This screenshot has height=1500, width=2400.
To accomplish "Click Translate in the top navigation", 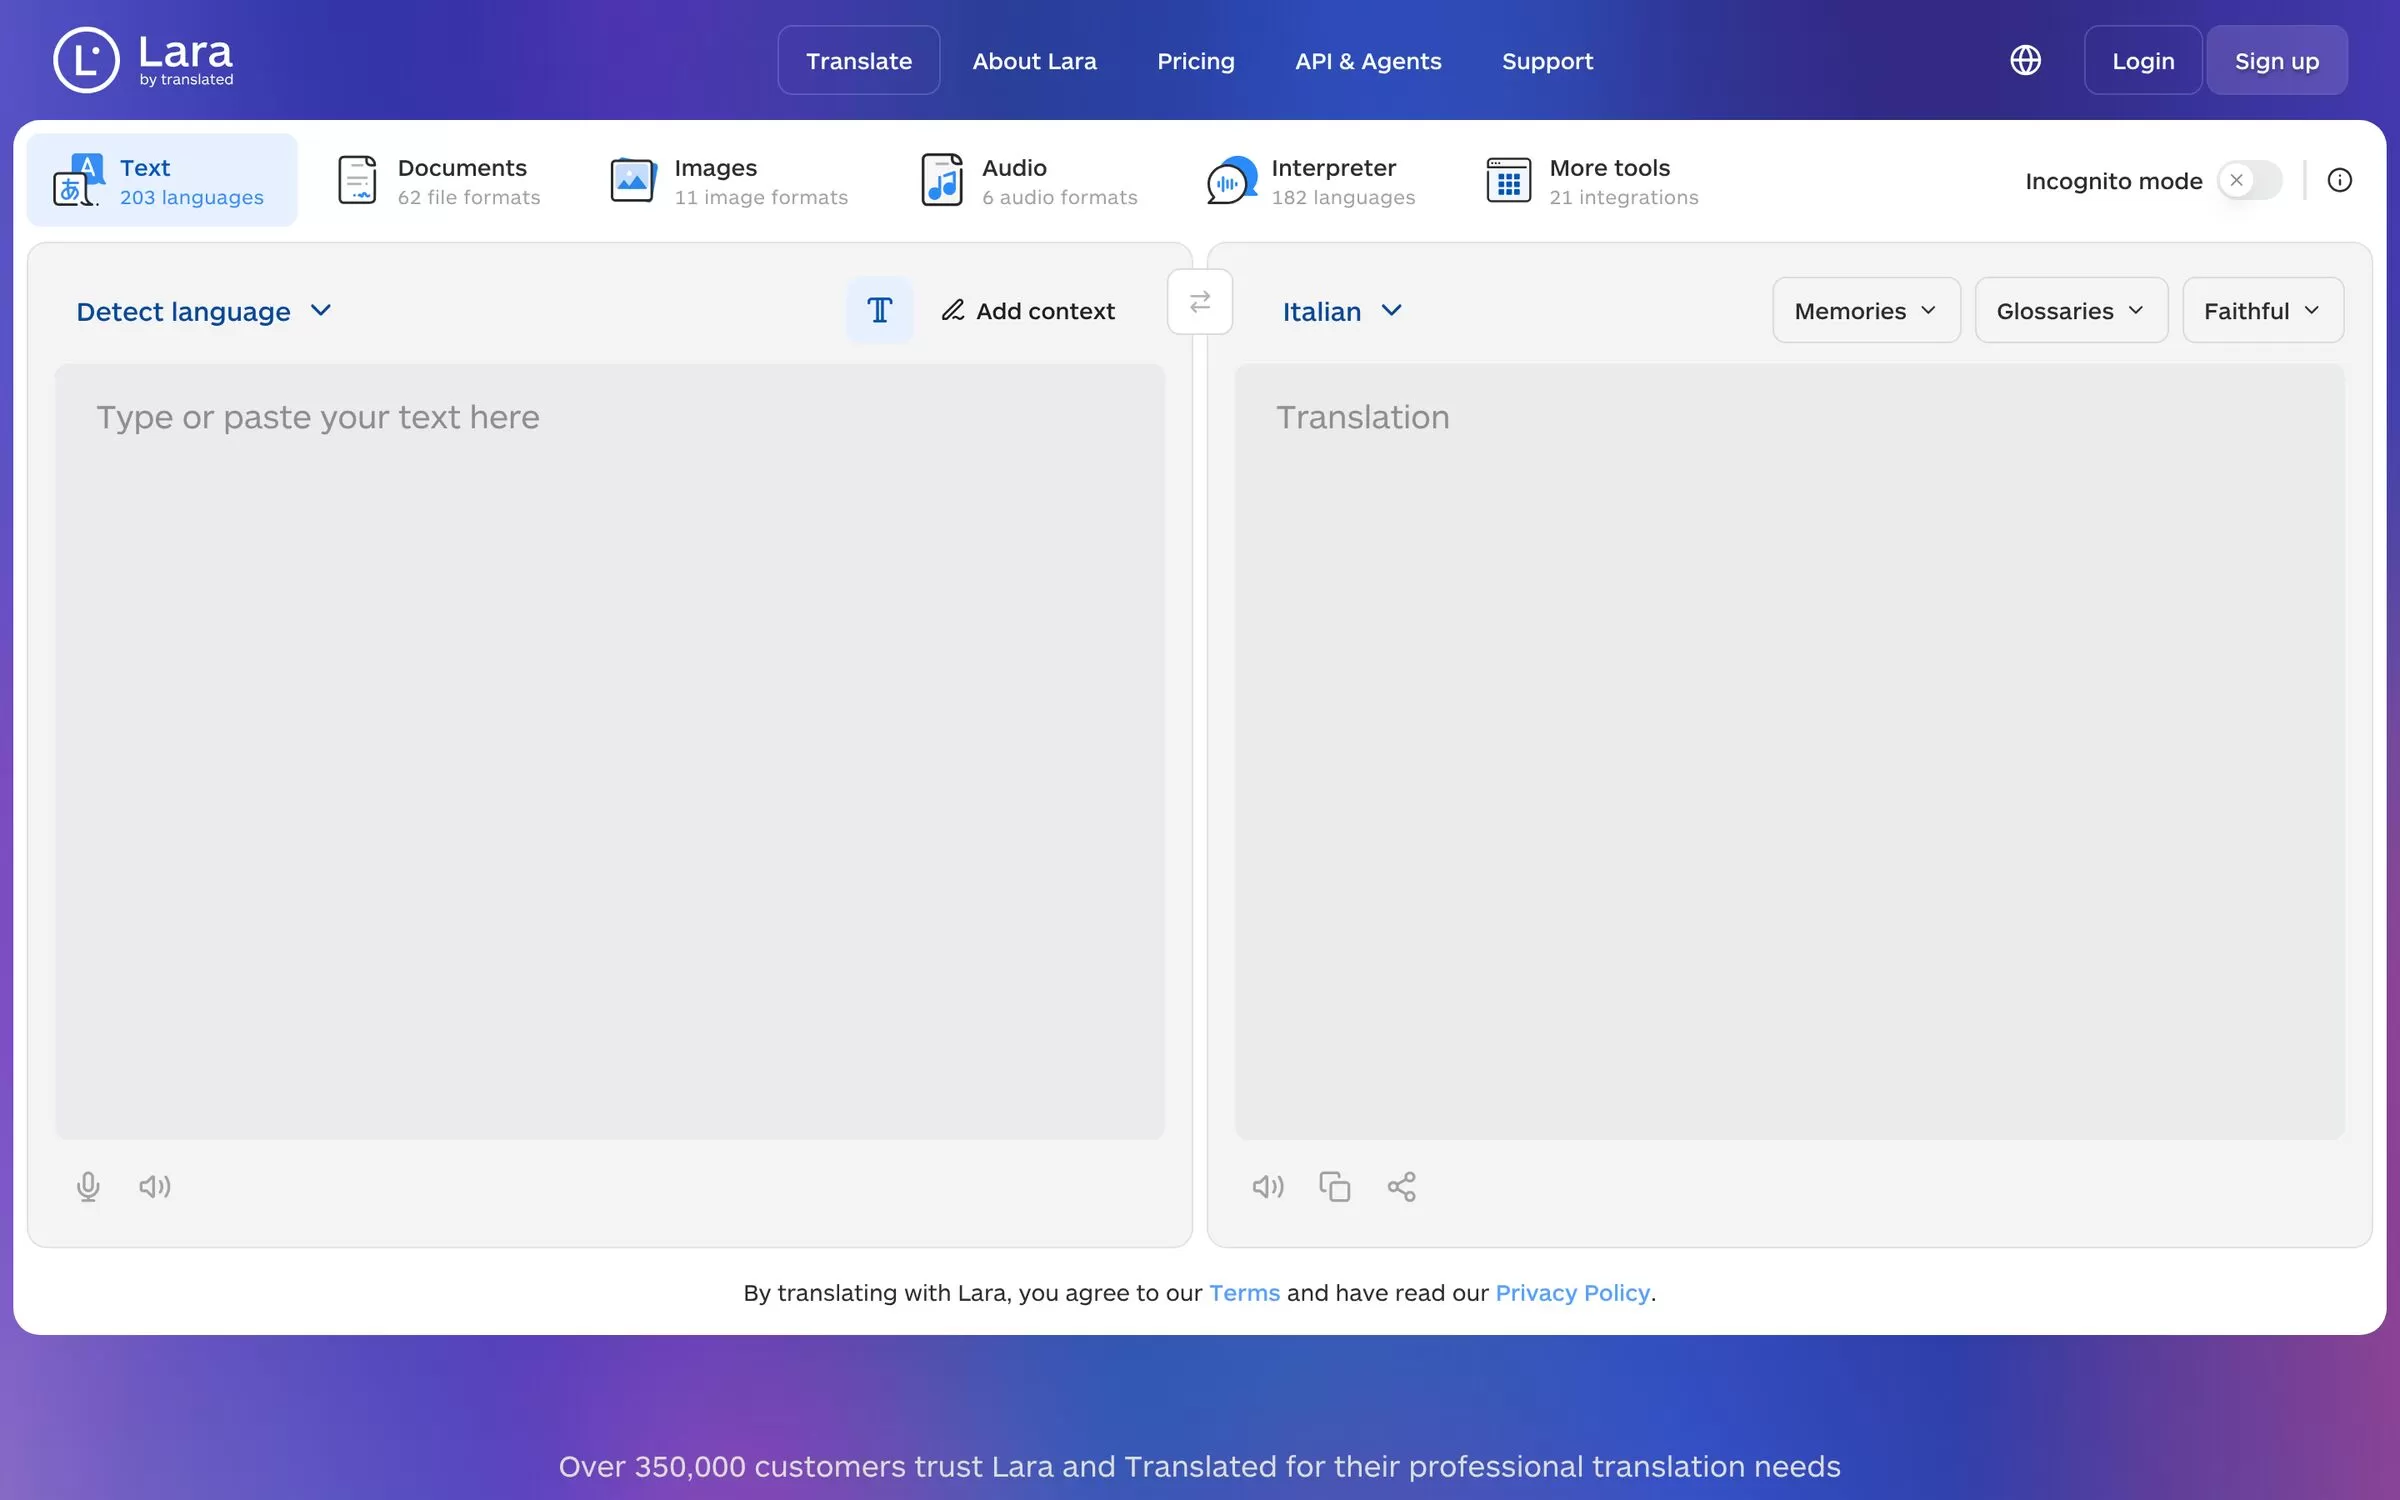I will tap(858, 60).
